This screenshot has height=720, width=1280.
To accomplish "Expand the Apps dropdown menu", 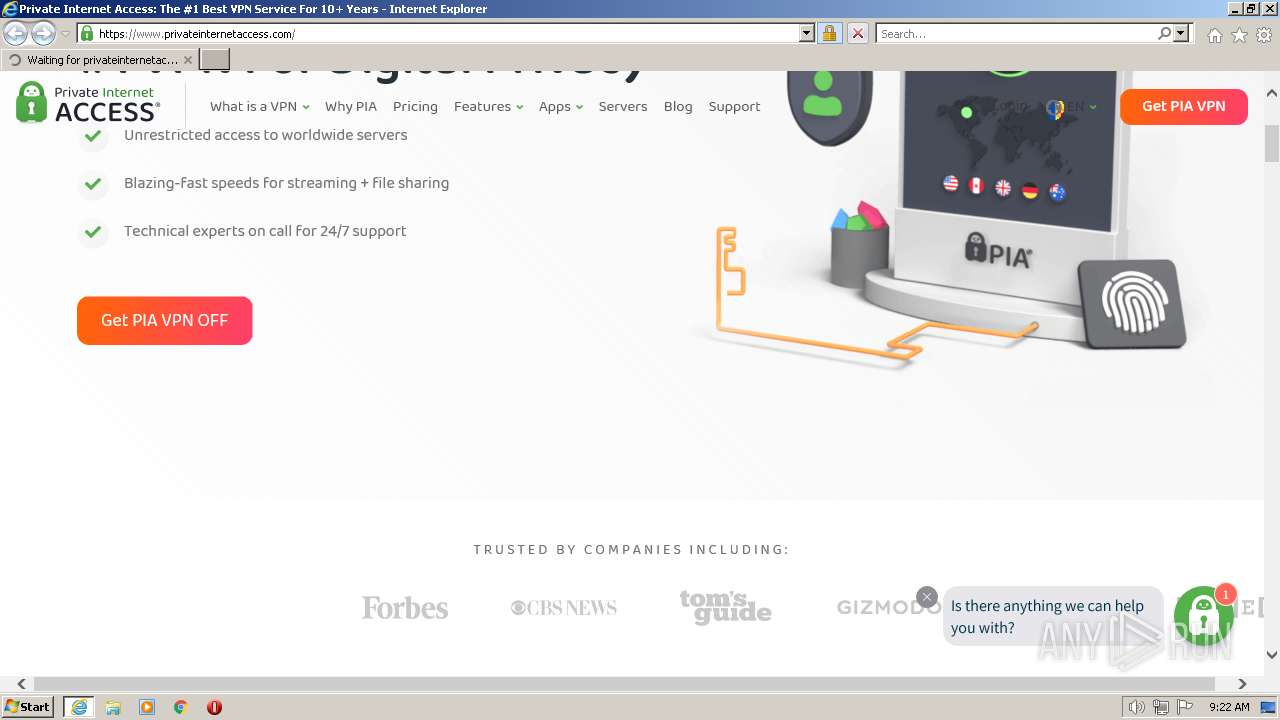I will (560, 106).
